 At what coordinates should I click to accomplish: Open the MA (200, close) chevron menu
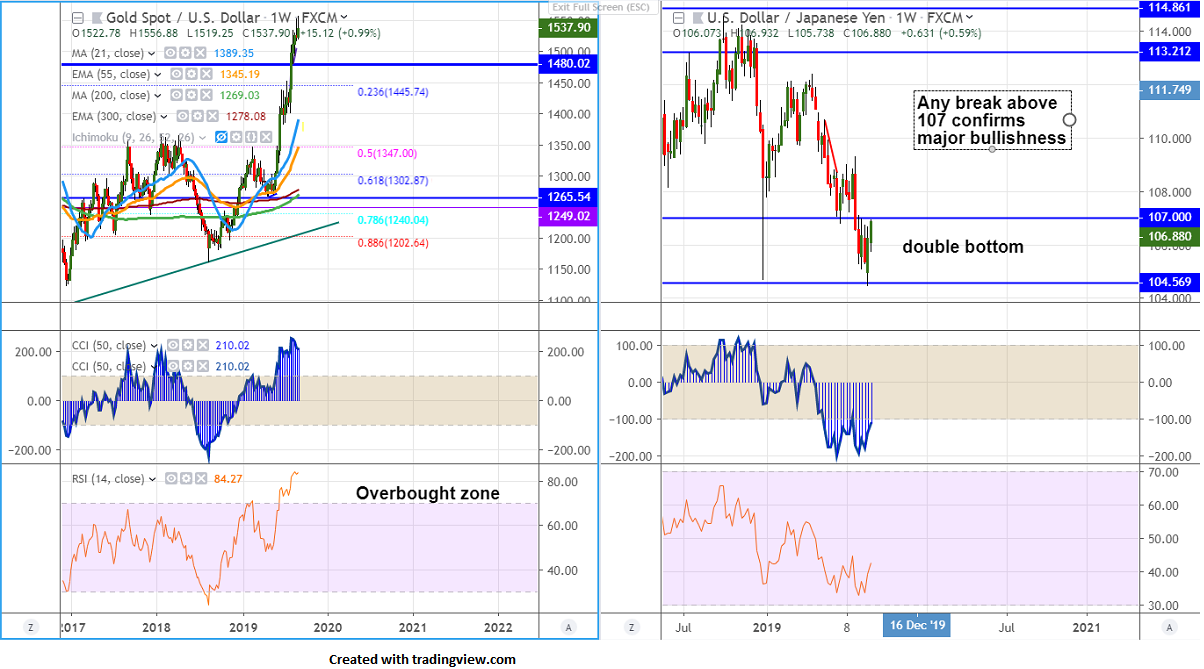click(x=158, y=96)
